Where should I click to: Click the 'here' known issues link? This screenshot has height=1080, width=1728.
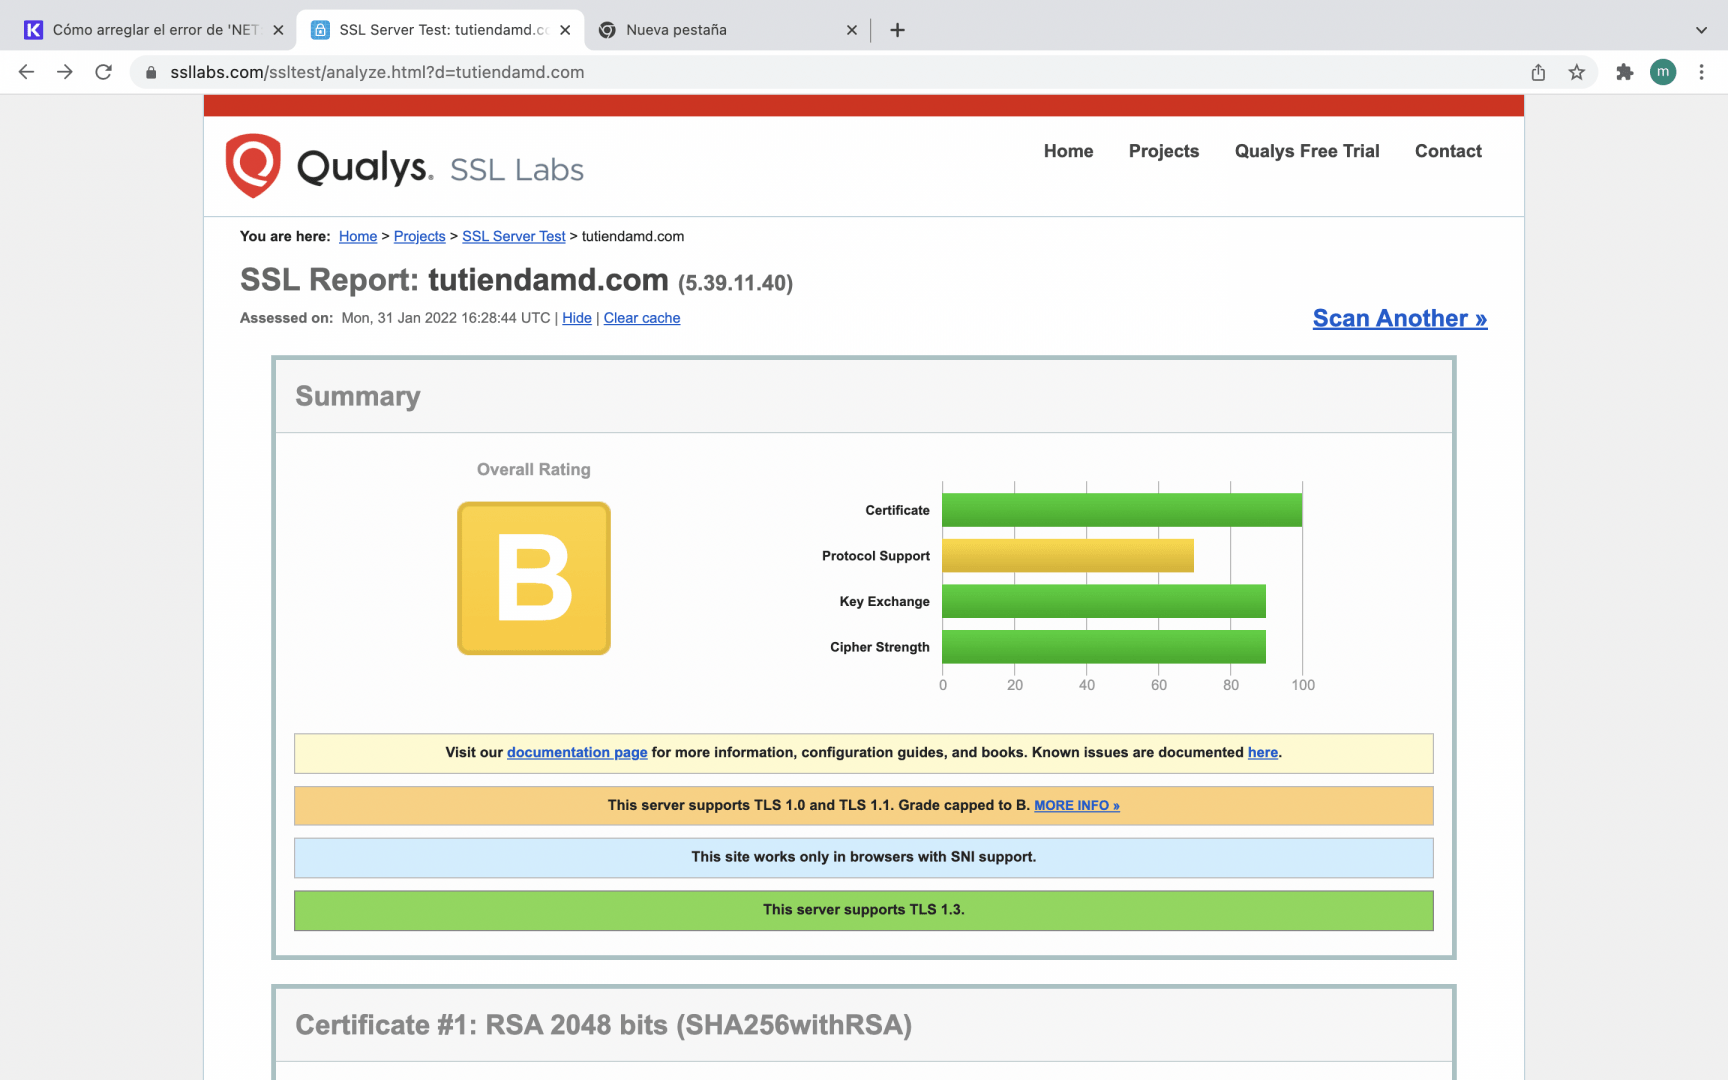(x=1263, y=752)
